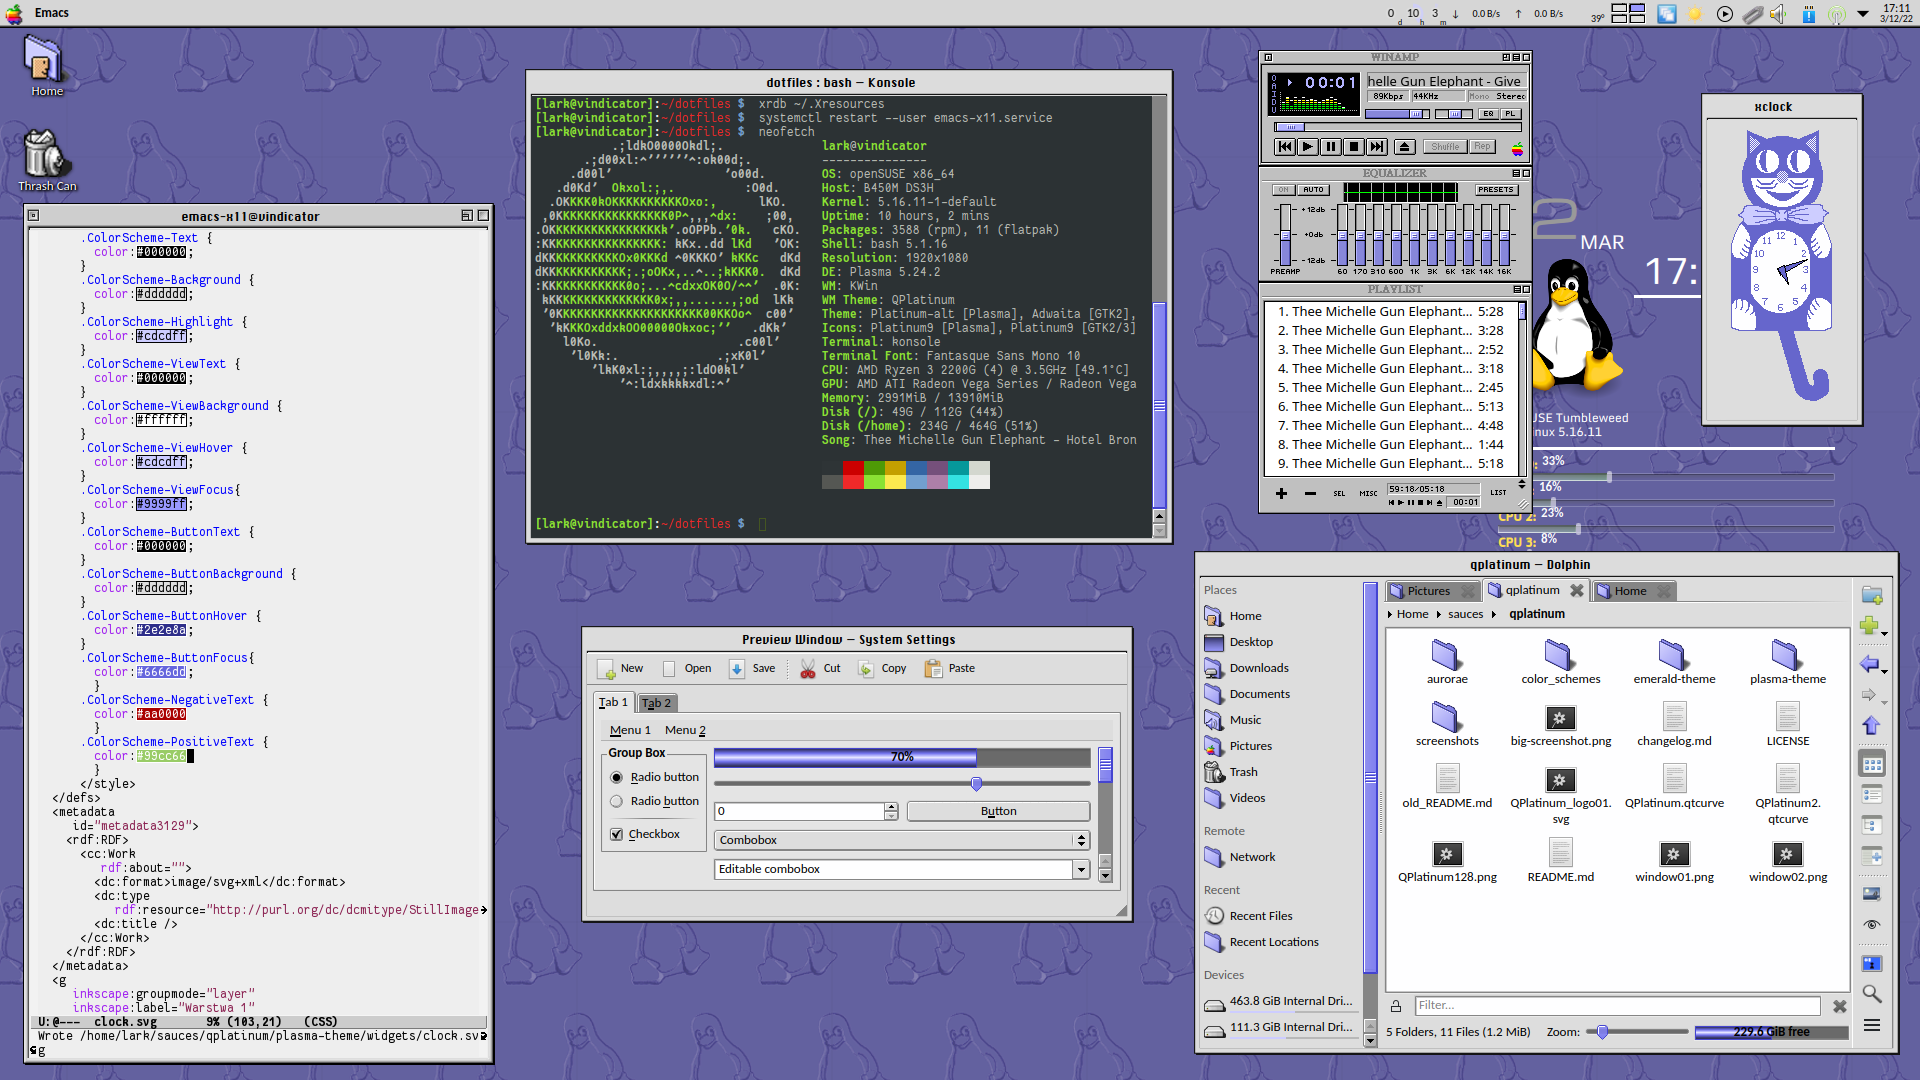
Task: Switch to Tab 2 in Preview Window
Action: [x=655, y=703]
